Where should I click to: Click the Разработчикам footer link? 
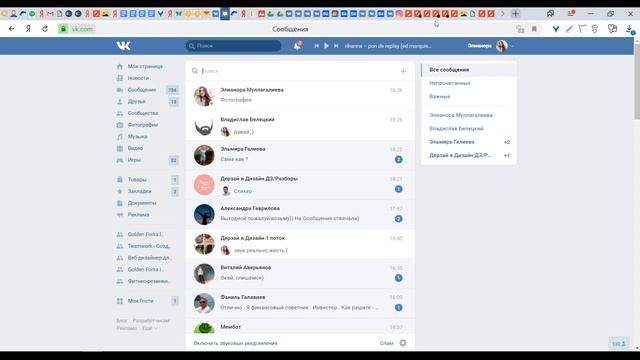tap(151, 321)
